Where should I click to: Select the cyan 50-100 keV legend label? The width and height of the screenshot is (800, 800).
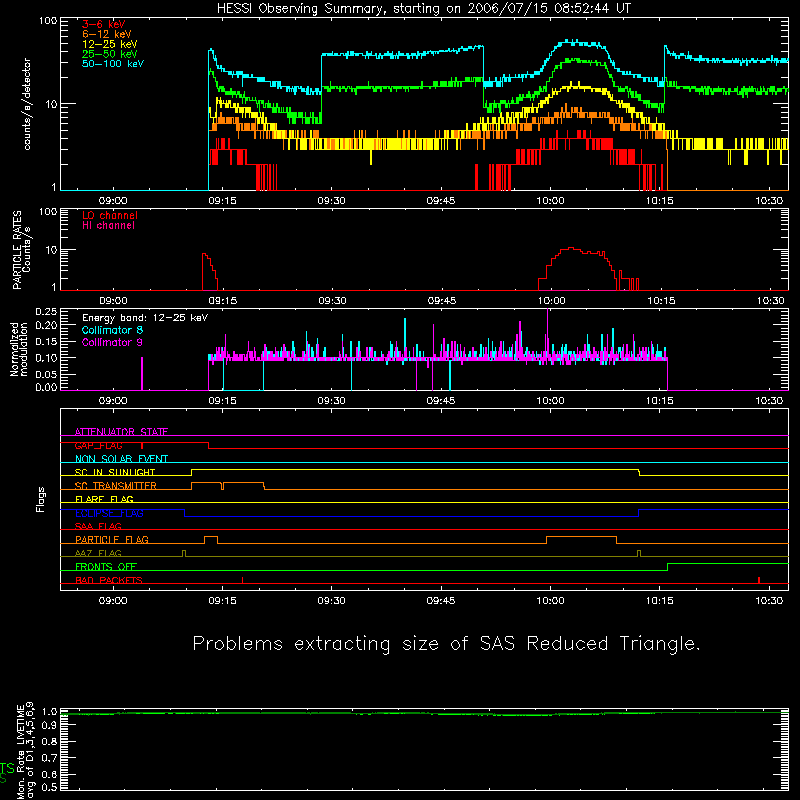[x=113, y=64]
